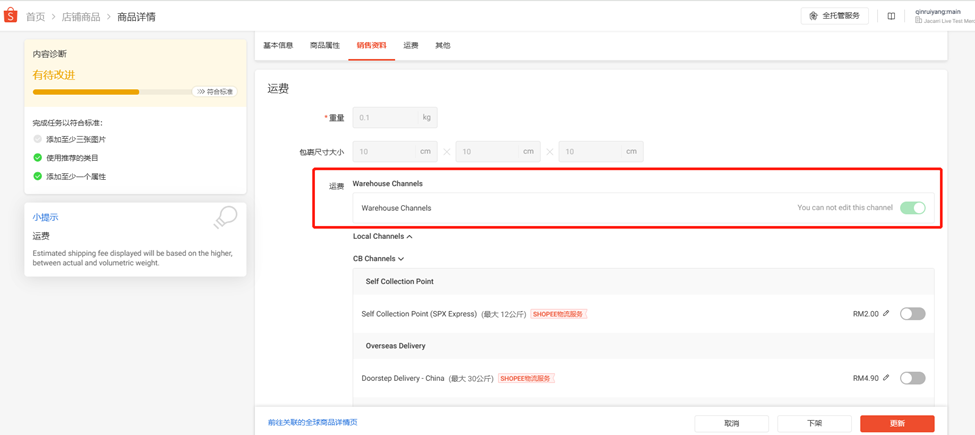This screenshot has width=975, height=435.
Task: Click green check beside 添加至少一个属性
Action: click(38, 176)
